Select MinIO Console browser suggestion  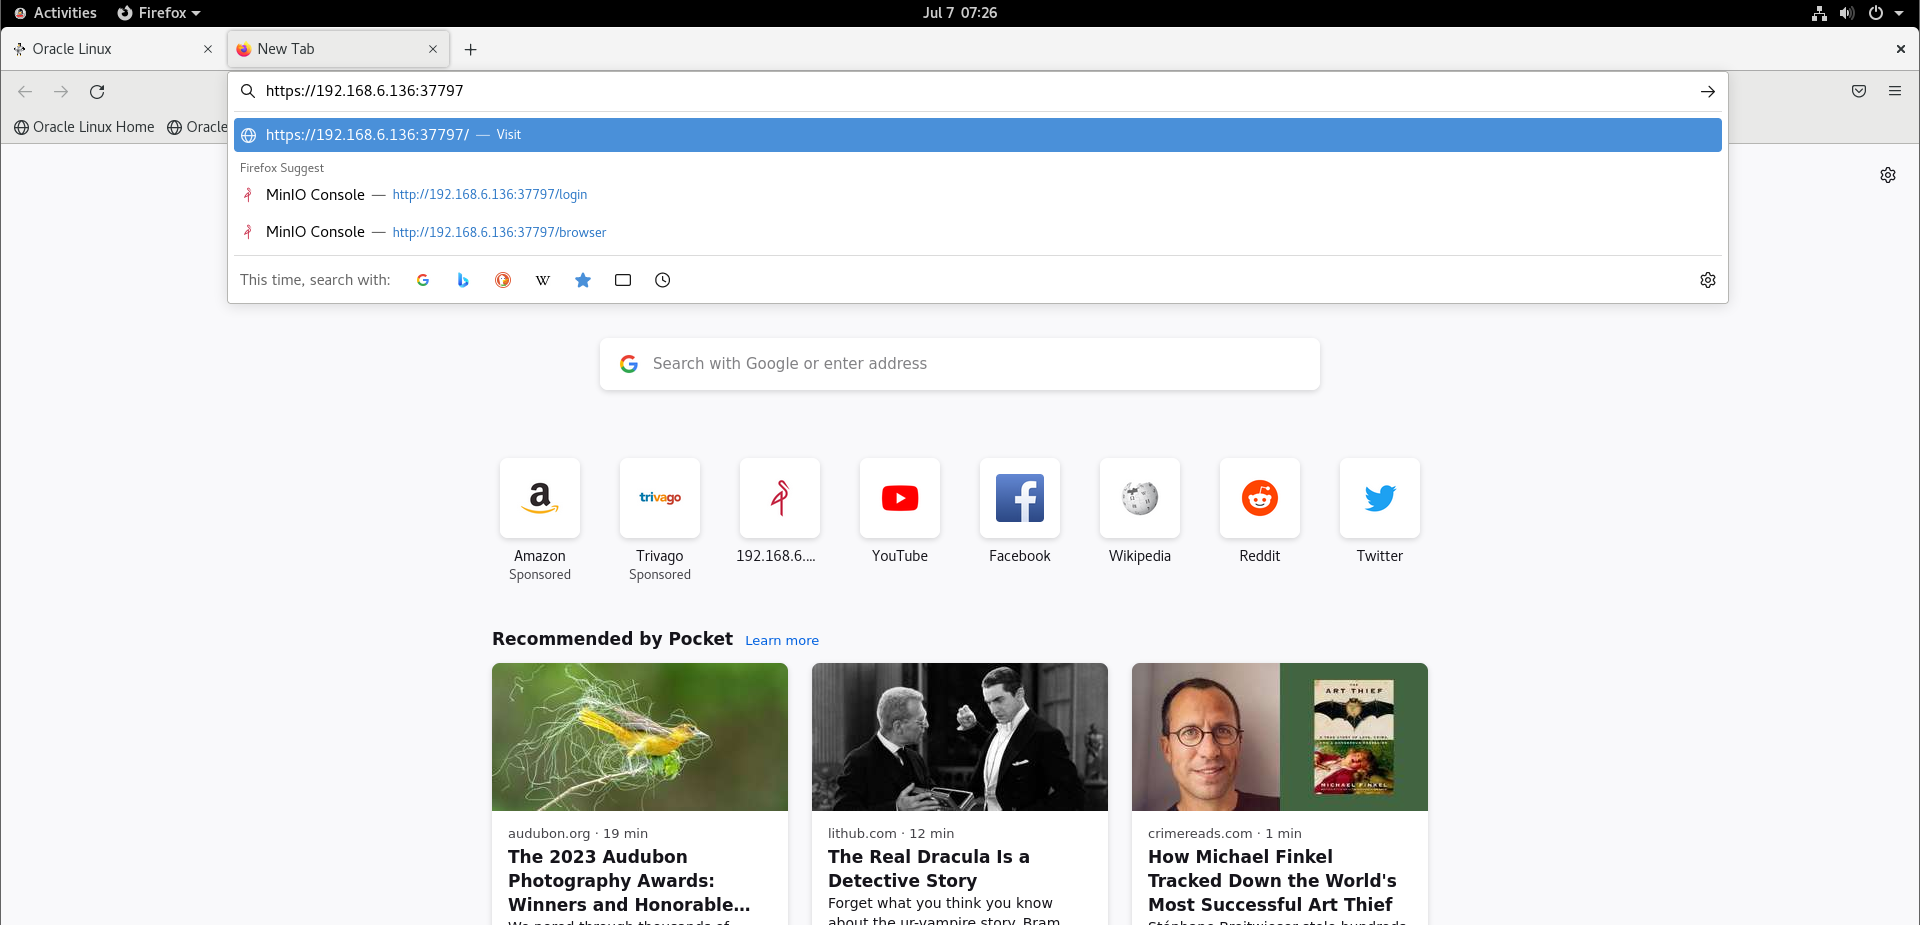coord(977,232)
